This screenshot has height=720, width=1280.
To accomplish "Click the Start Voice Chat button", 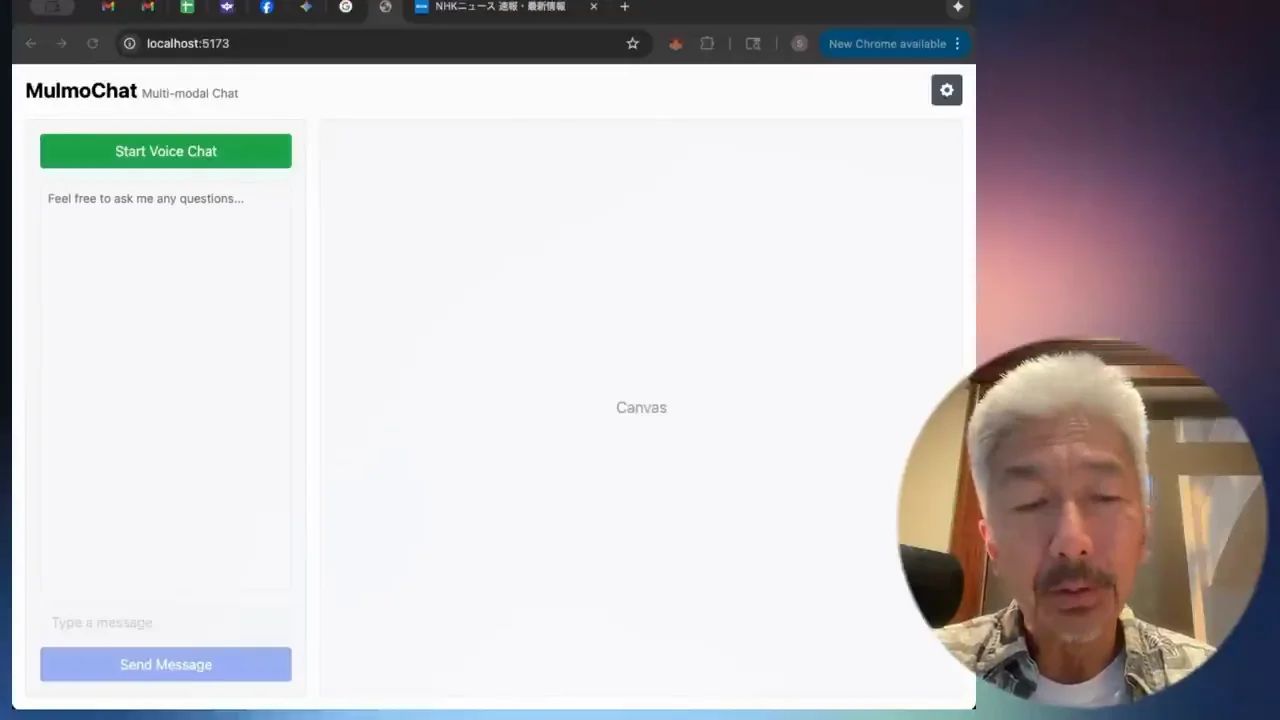I will coord(166,151).
